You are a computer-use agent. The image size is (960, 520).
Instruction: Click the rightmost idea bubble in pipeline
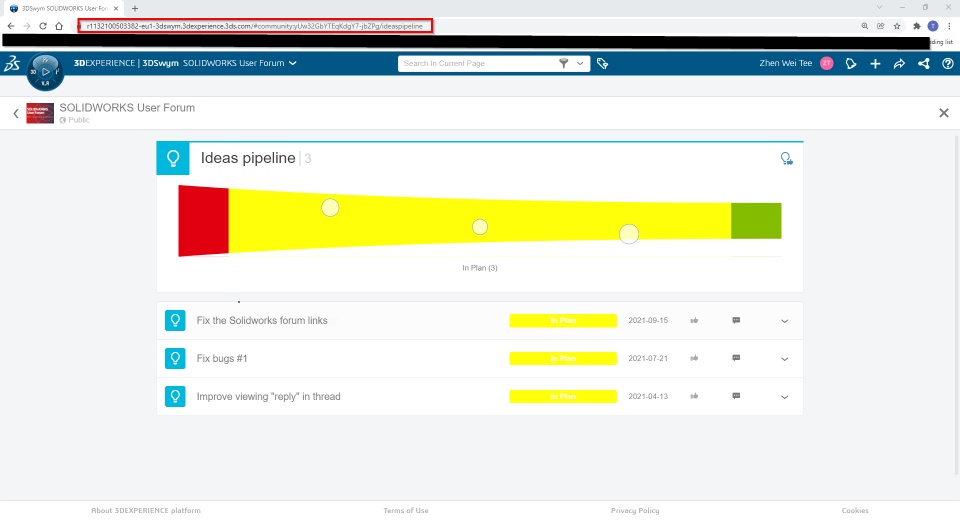(x=629, y=234)
